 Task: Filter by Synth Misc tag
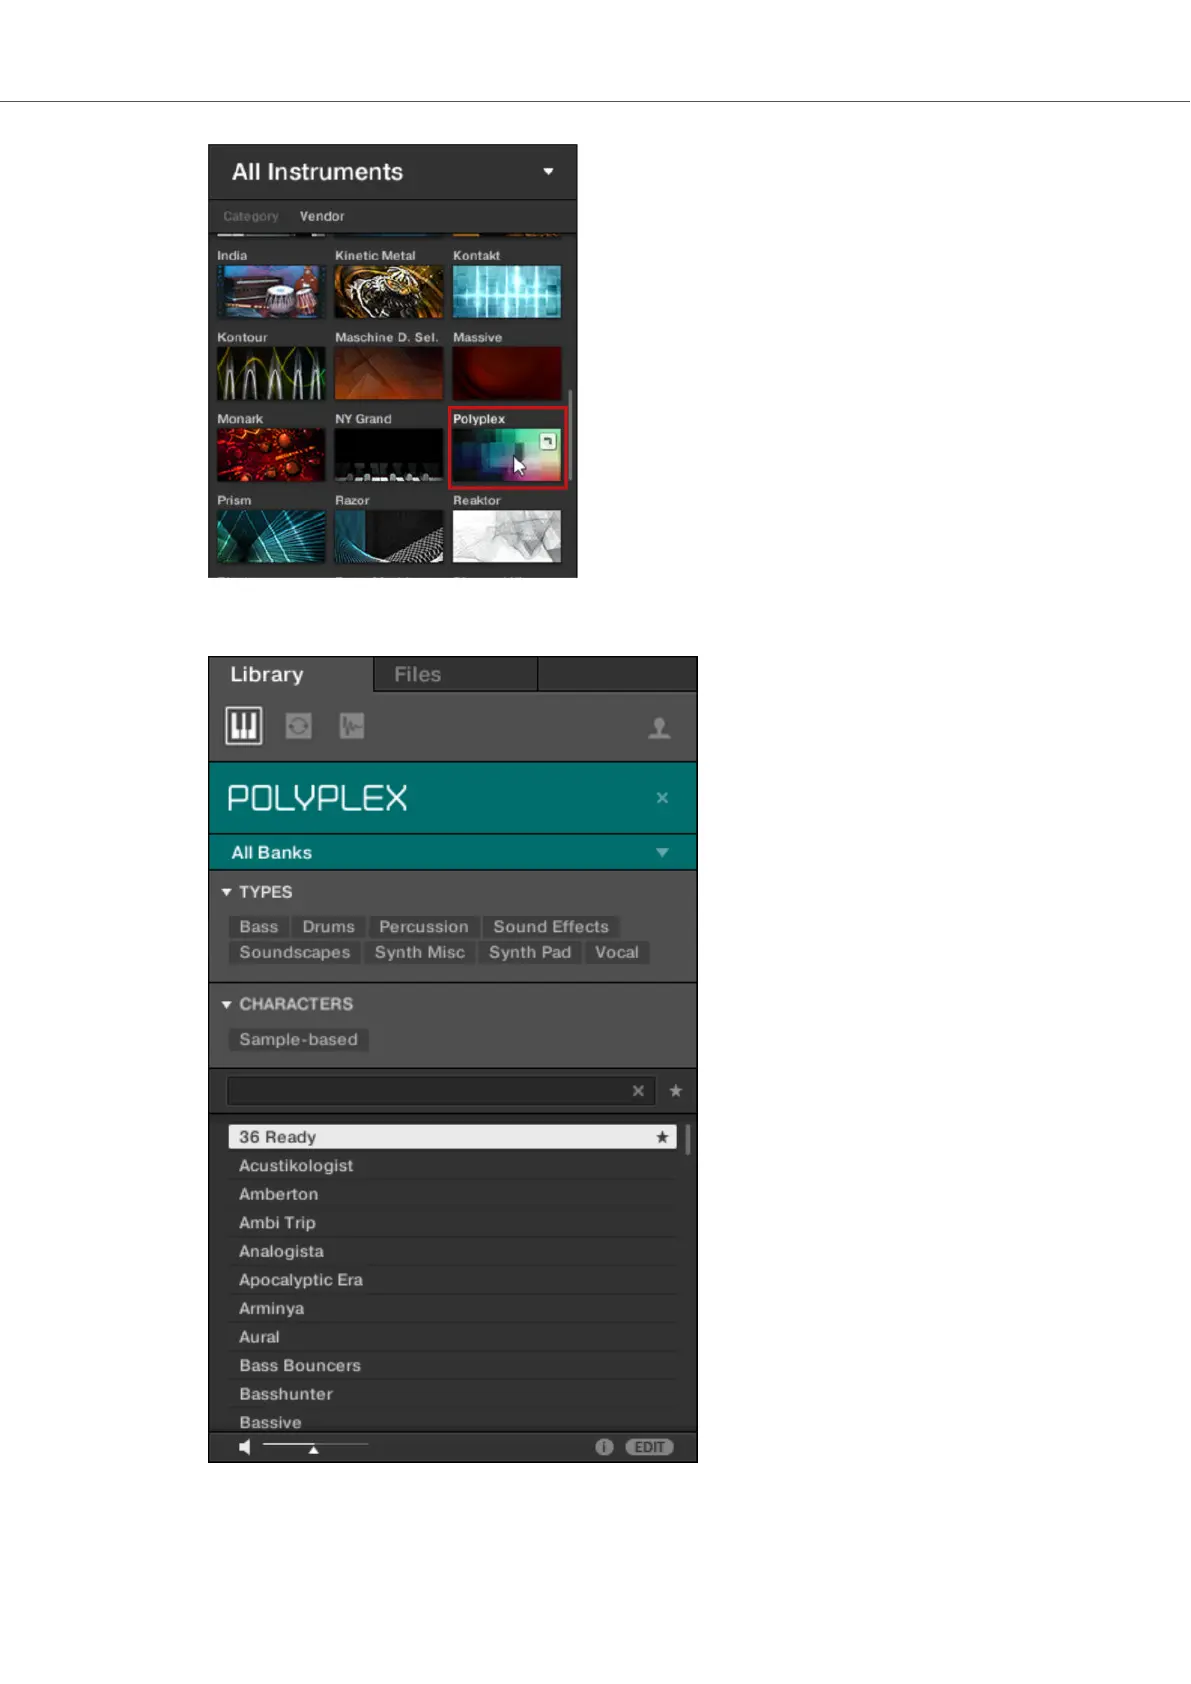(x=420, y=953)
